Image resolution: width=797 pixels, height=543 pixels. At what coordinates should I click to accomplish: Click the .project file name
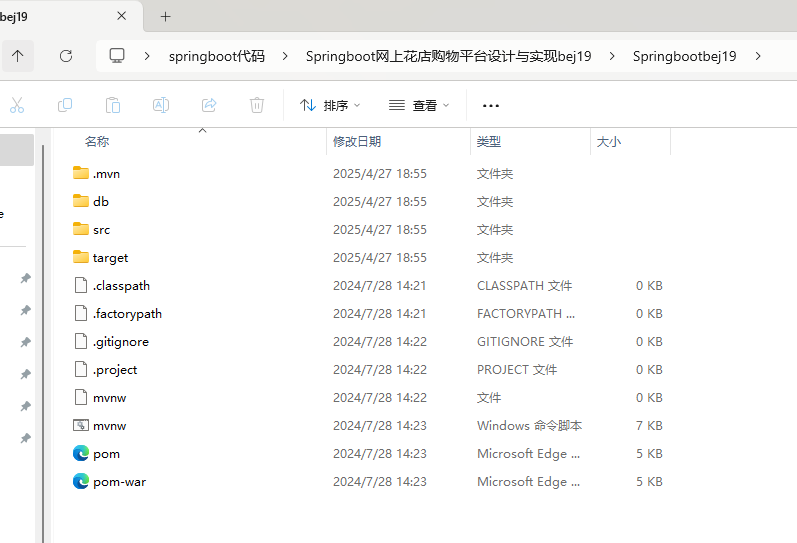click(x=115, y=370)
